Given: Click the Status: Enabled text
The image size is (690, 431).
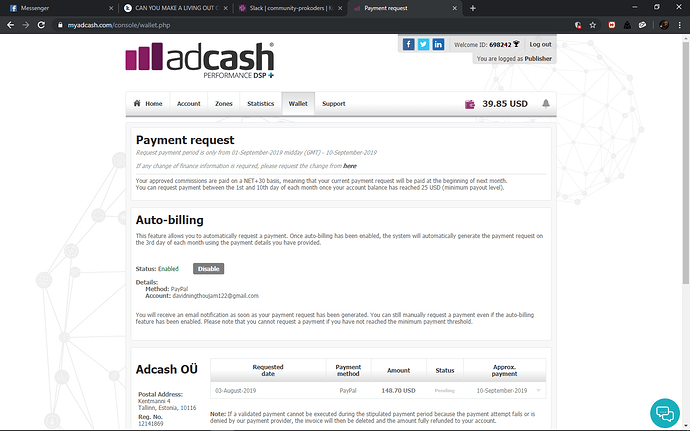Looking at the screenshot, I should click(157, 269).
